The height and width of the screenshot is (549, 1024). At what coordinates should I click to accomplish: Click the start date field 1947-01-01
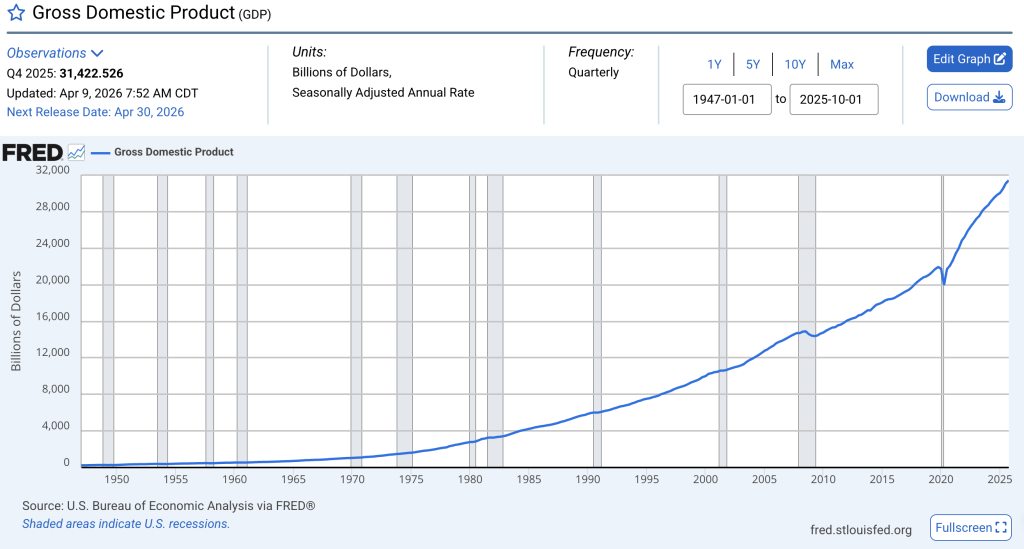[727, 100]
